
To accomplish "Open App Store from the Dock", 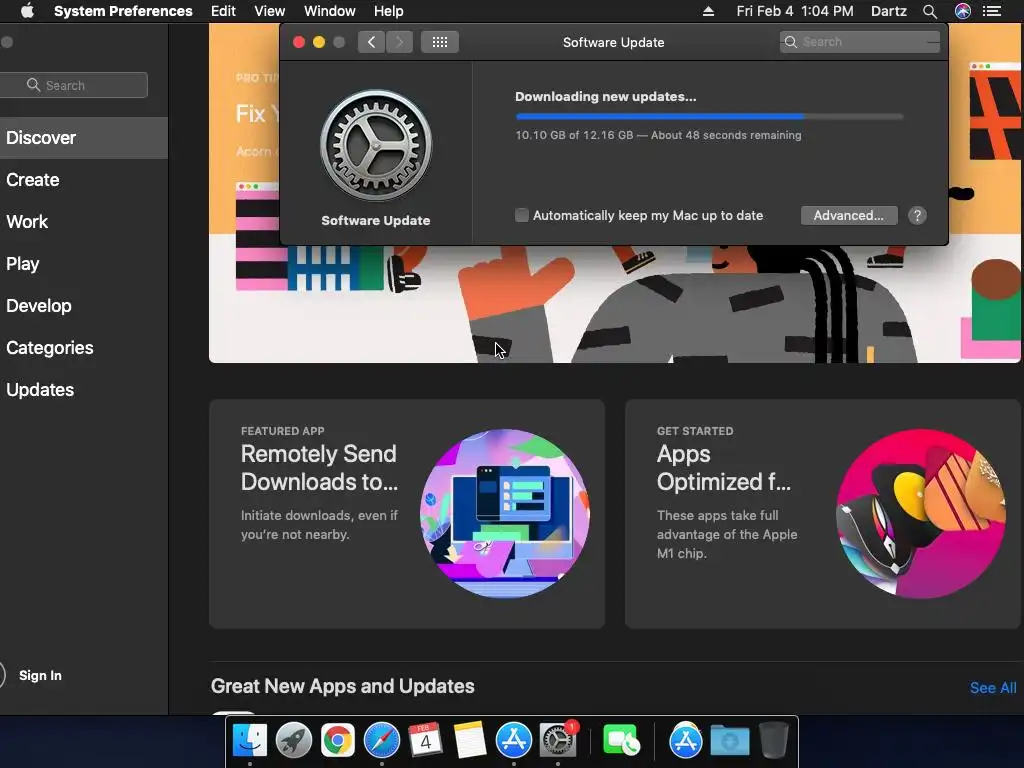I will [514, 741].
